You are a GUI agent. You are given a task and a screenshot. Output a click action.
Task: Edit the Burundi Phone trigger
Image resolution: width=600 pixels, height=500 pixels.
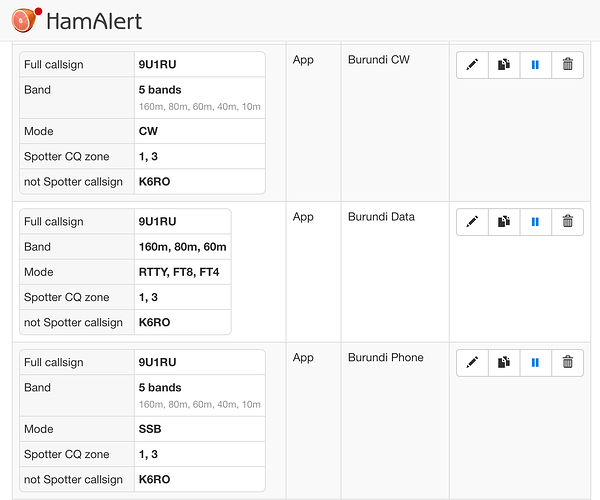click(472, 363)
